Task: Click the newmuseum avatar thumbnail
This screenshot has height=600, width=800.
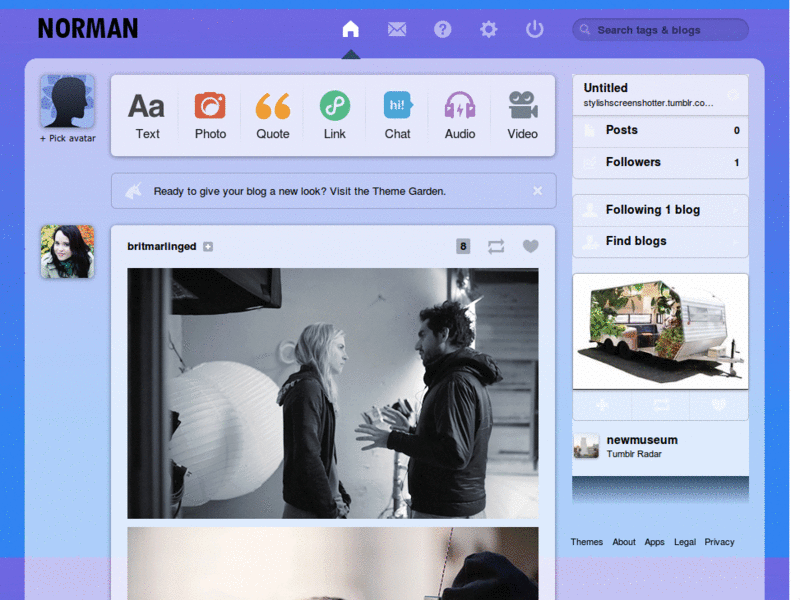Action: click(x=586, y=446)
